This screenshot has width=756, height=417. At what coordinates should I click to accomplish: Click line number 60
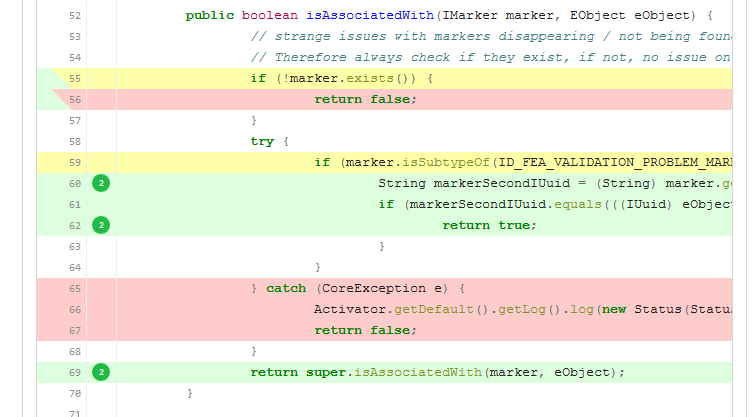(75, 184)
